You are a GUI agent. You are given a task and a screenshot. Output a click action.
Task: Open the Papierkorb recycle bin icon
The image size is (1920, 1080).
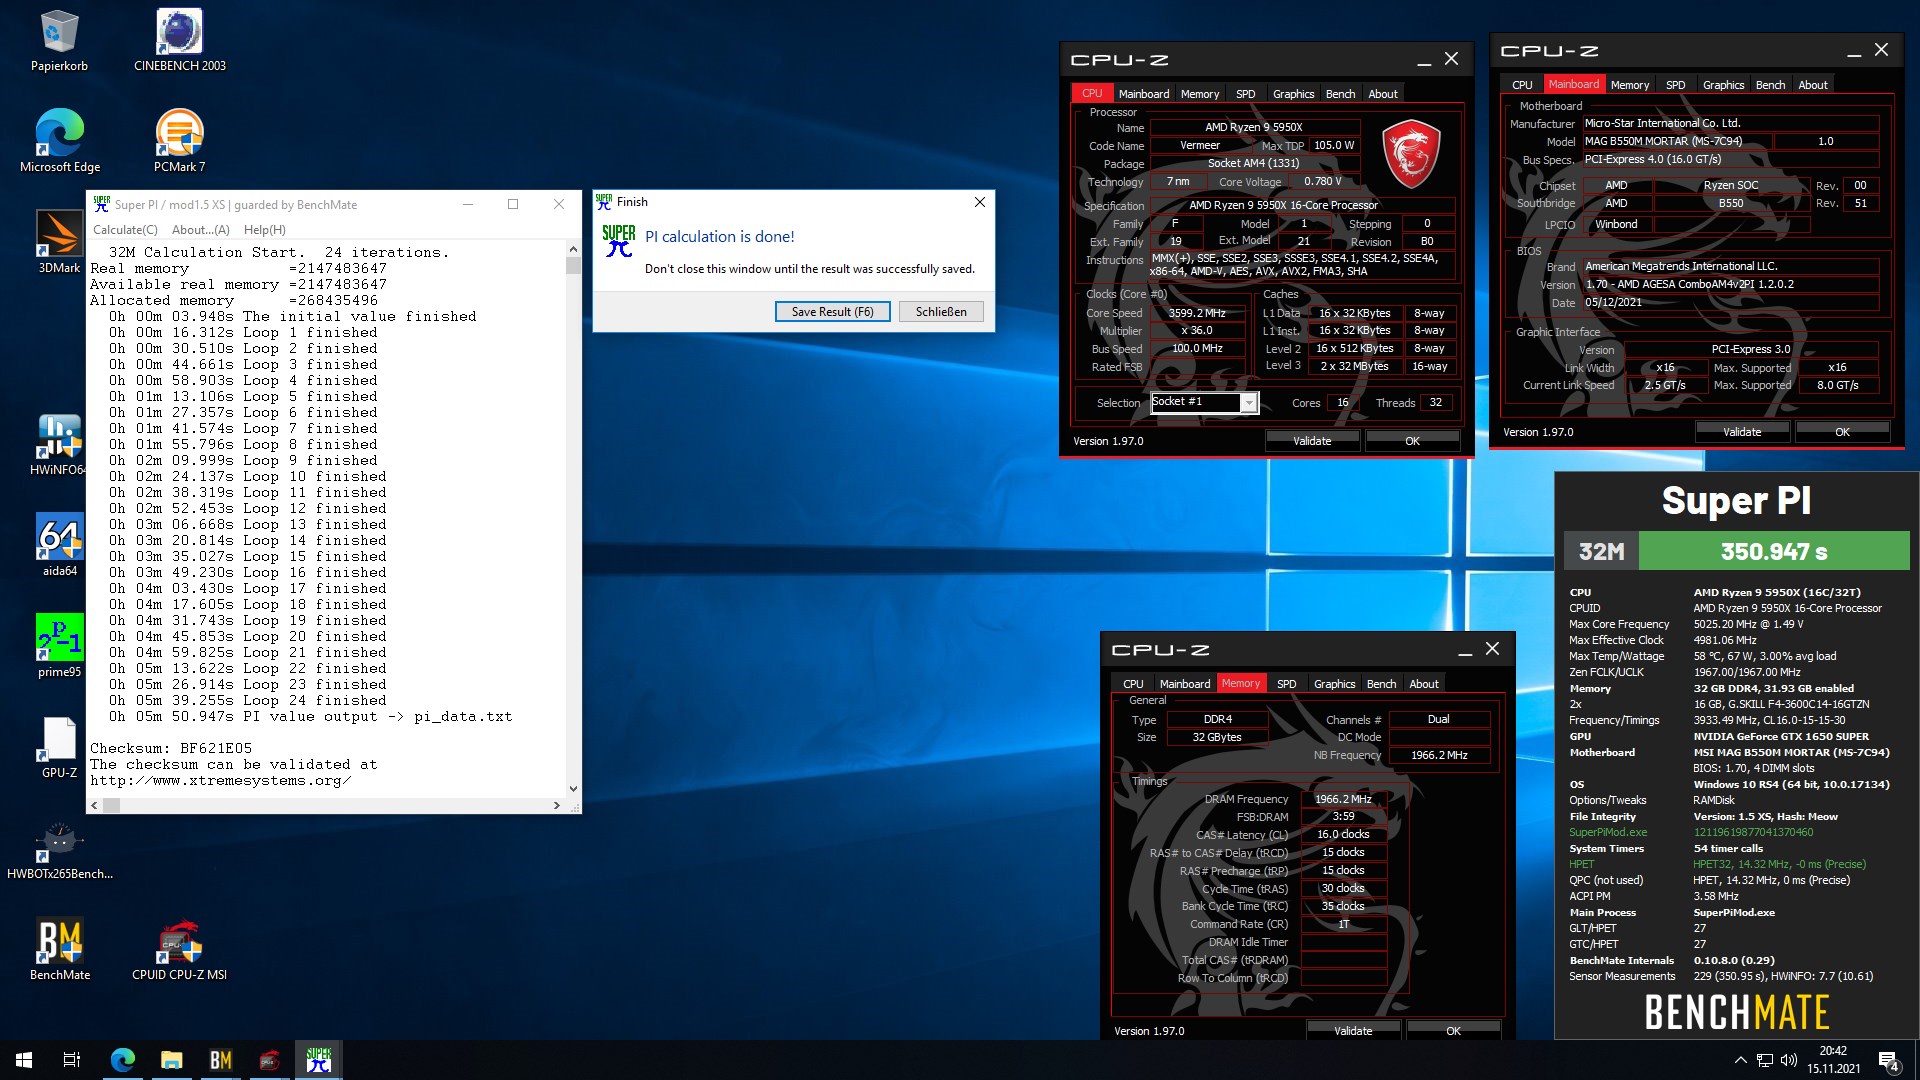tap(59, 41)
